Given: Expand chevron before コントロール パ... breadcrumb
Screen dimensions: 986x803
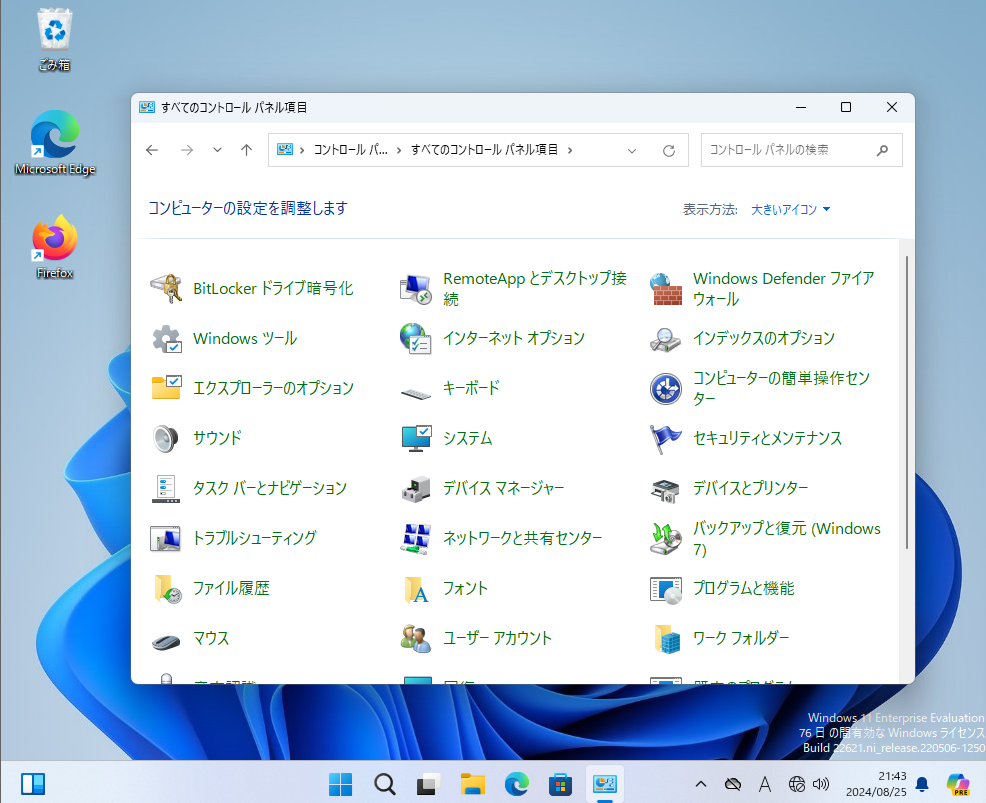Looking at the screenshot, I should point(302,150).
